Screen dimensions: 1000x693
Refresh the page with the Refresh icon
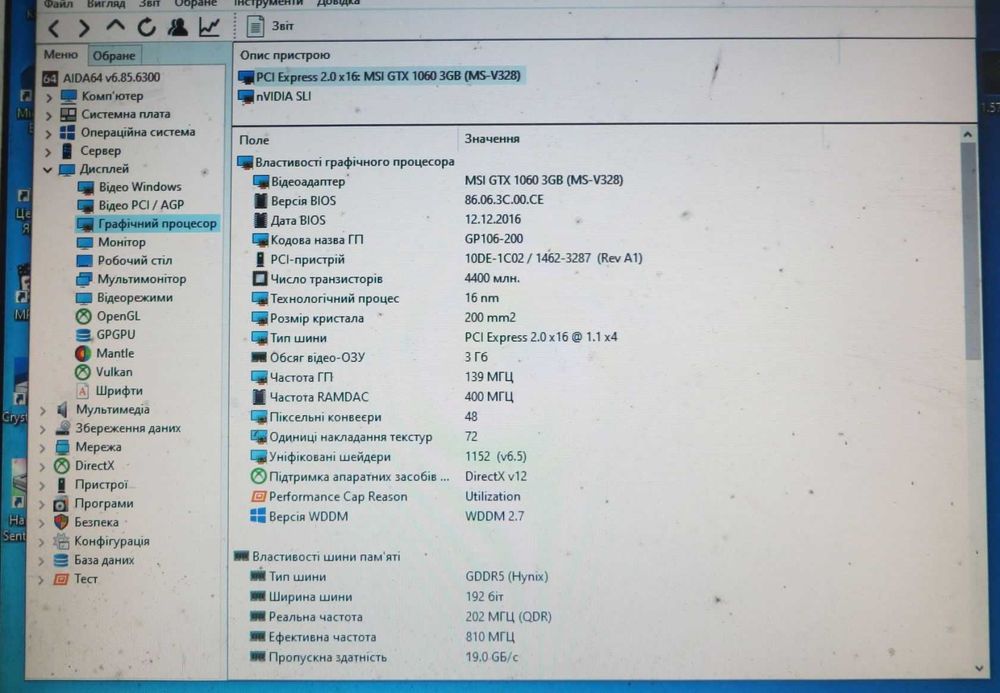(x=146, y=27)
